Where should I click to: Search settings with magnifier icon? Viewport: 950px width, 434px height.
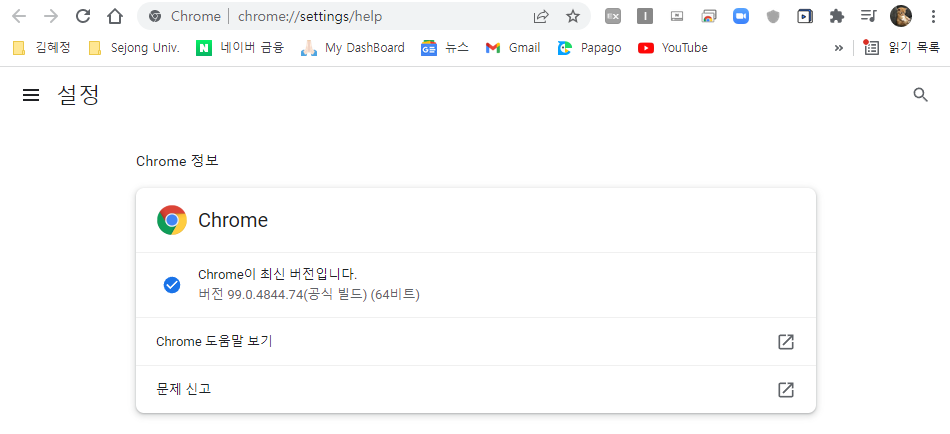pos(920,95)
